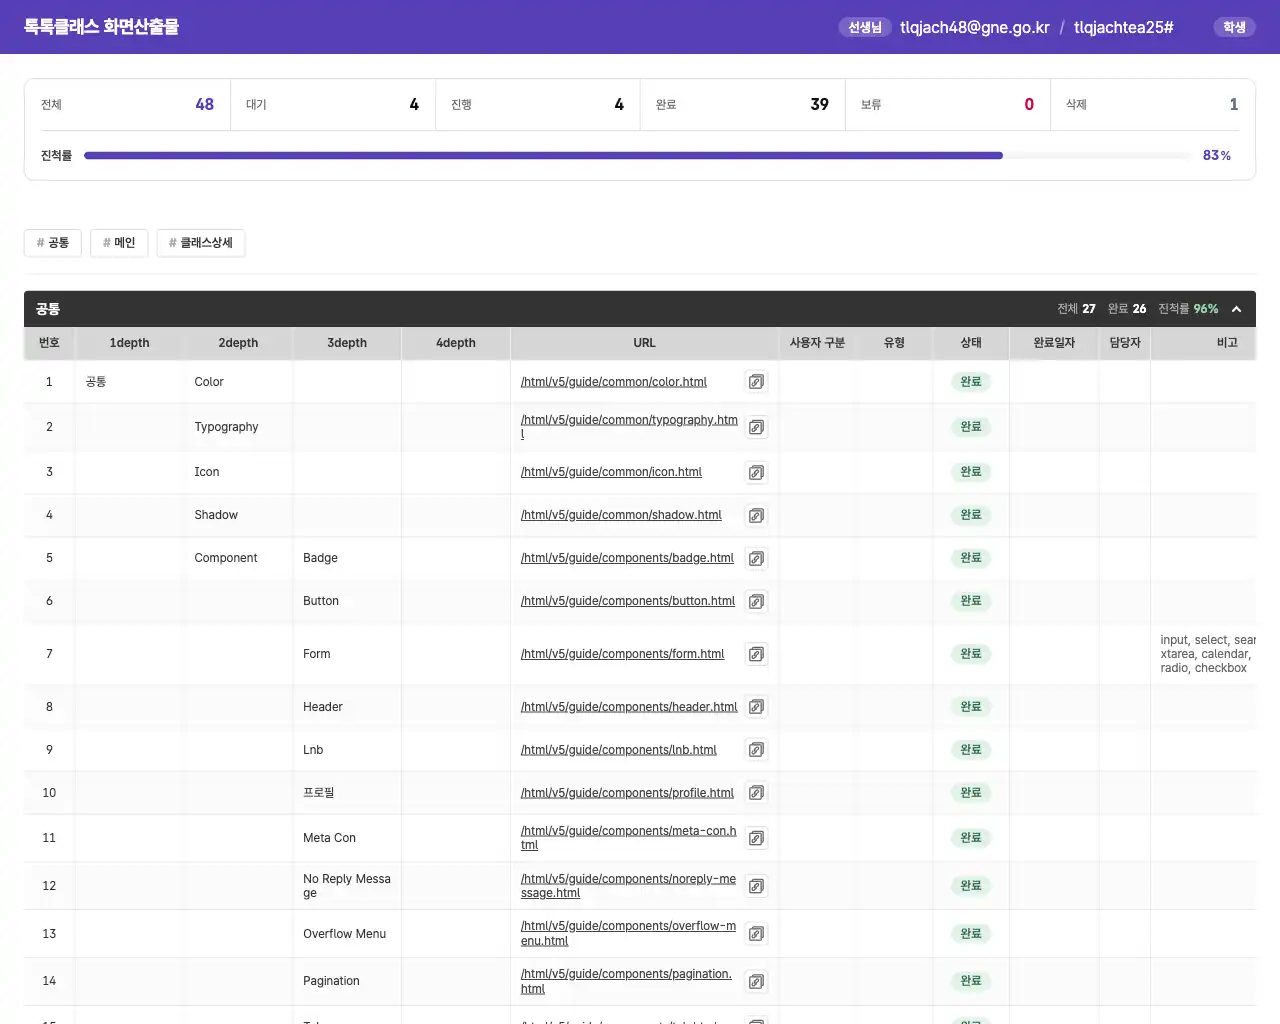Open the typography.html link

(629, 427)
